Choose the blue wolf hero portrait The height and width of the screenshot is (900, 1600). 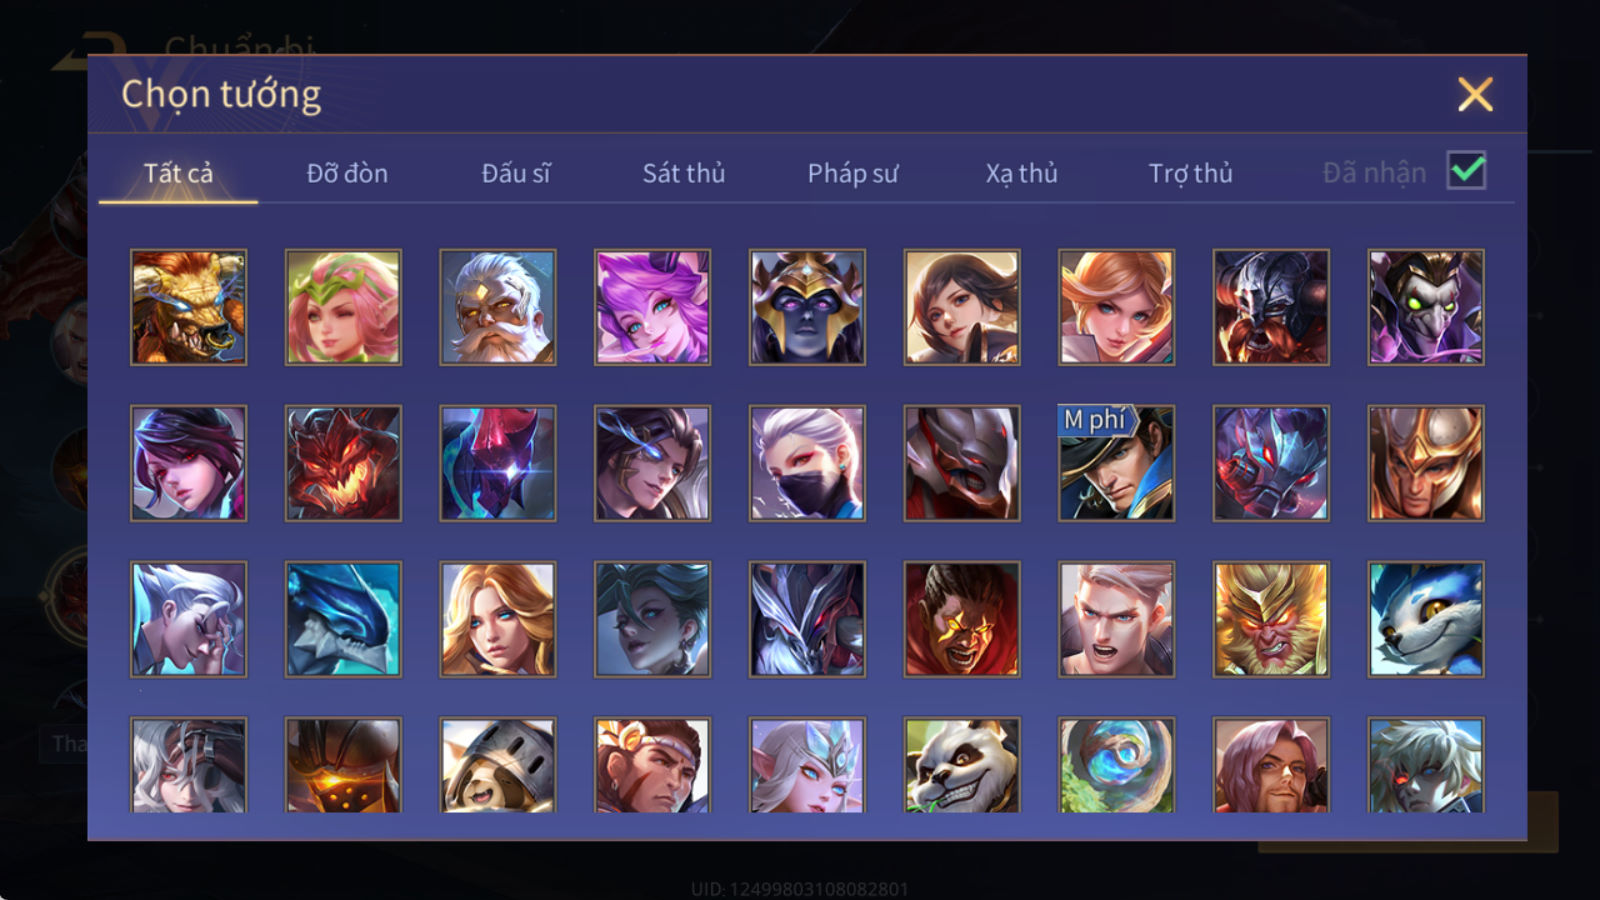(x=1426, y=619)
